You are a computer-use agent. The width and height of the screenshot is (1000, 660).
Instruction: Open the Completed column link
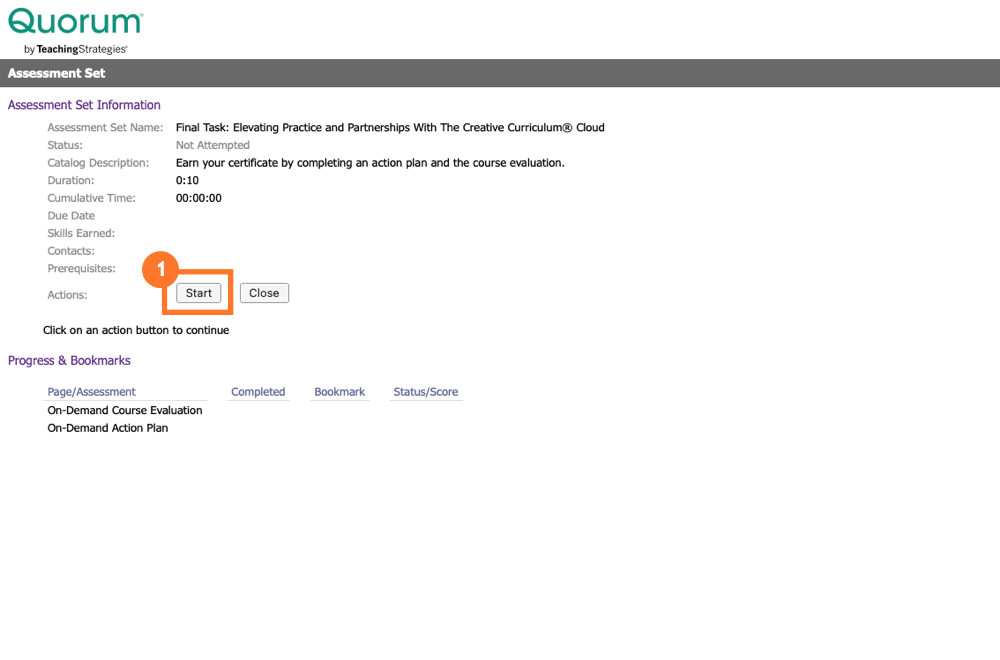coord(258,391)
